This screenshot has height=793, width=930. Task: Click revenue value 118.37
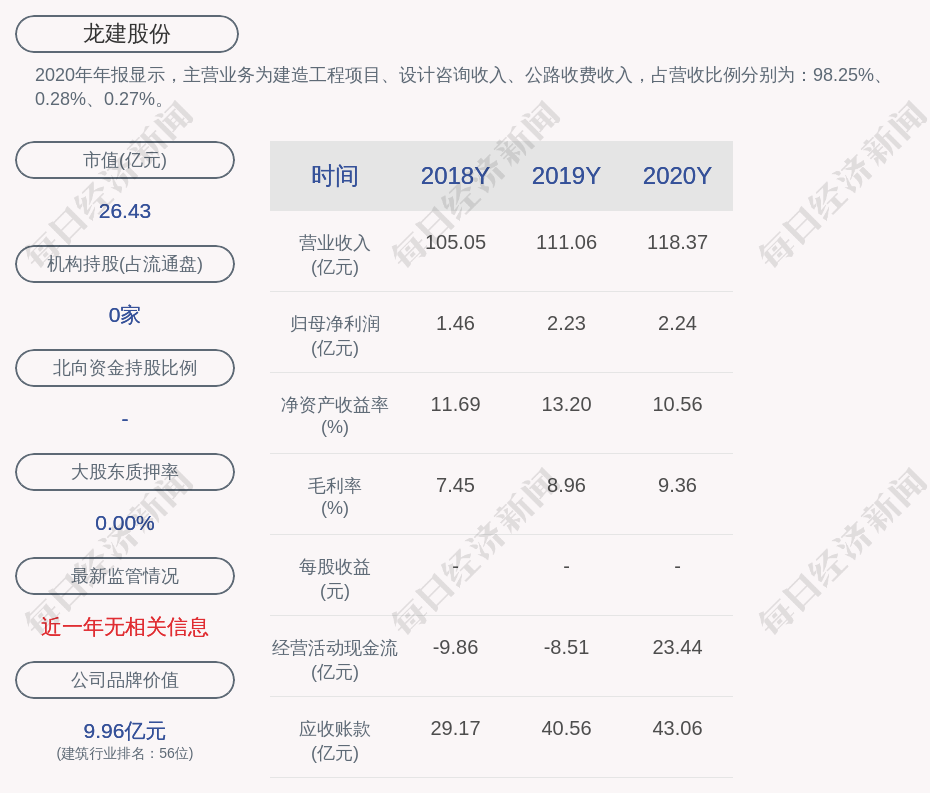coord(677,243)
